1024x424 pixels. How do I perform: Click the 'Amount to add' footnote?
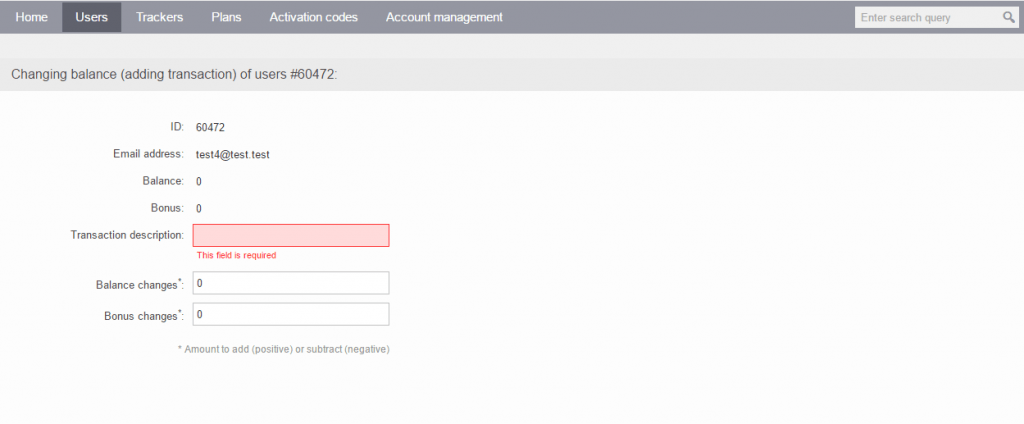(283, 350)
